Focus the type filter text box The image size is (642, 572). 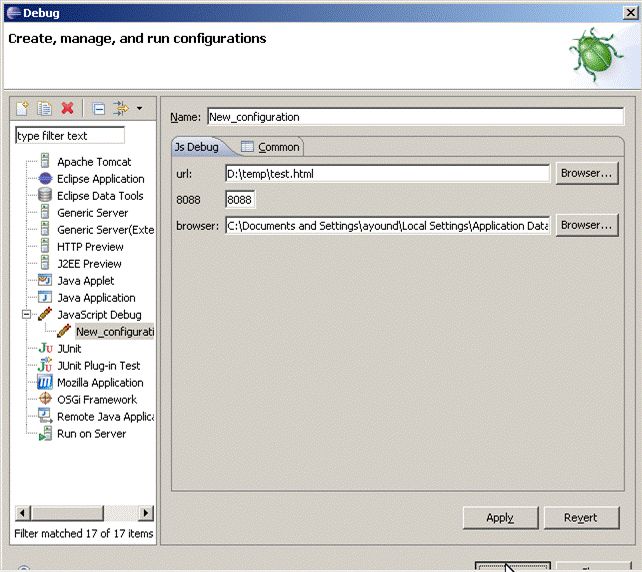coord(70,136)
